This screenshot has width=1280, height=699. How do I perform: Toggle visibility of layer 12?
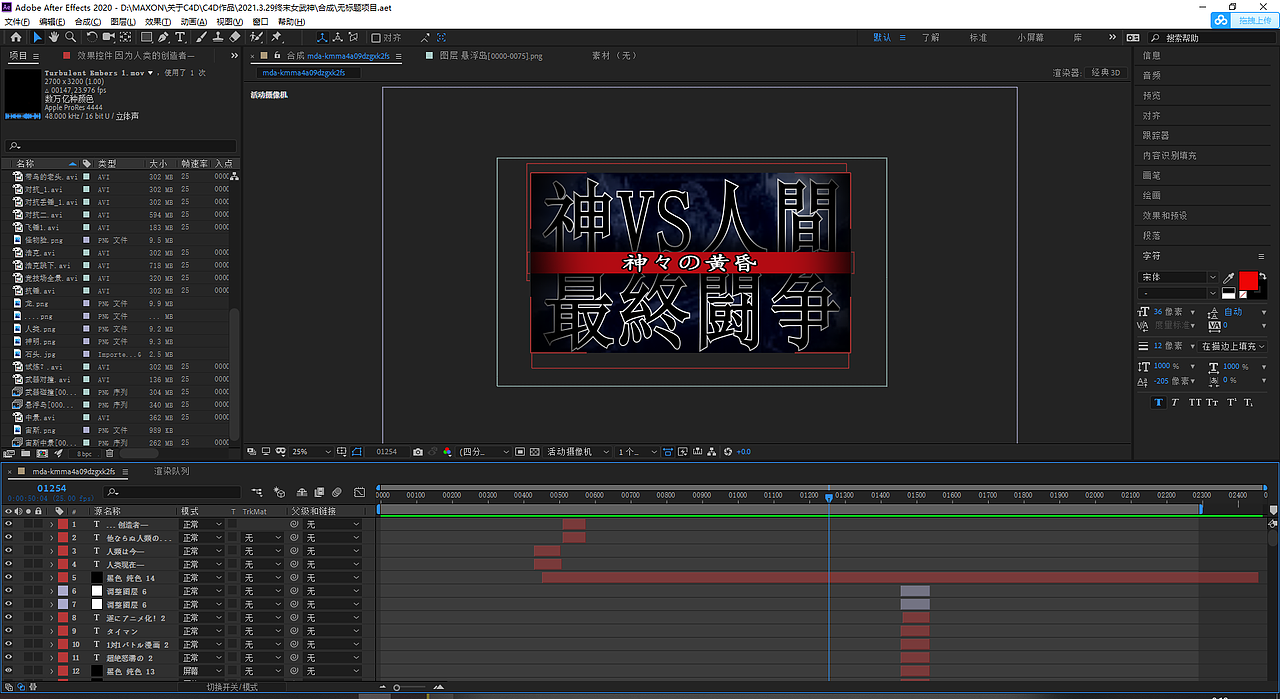click(x=8, y=671)
